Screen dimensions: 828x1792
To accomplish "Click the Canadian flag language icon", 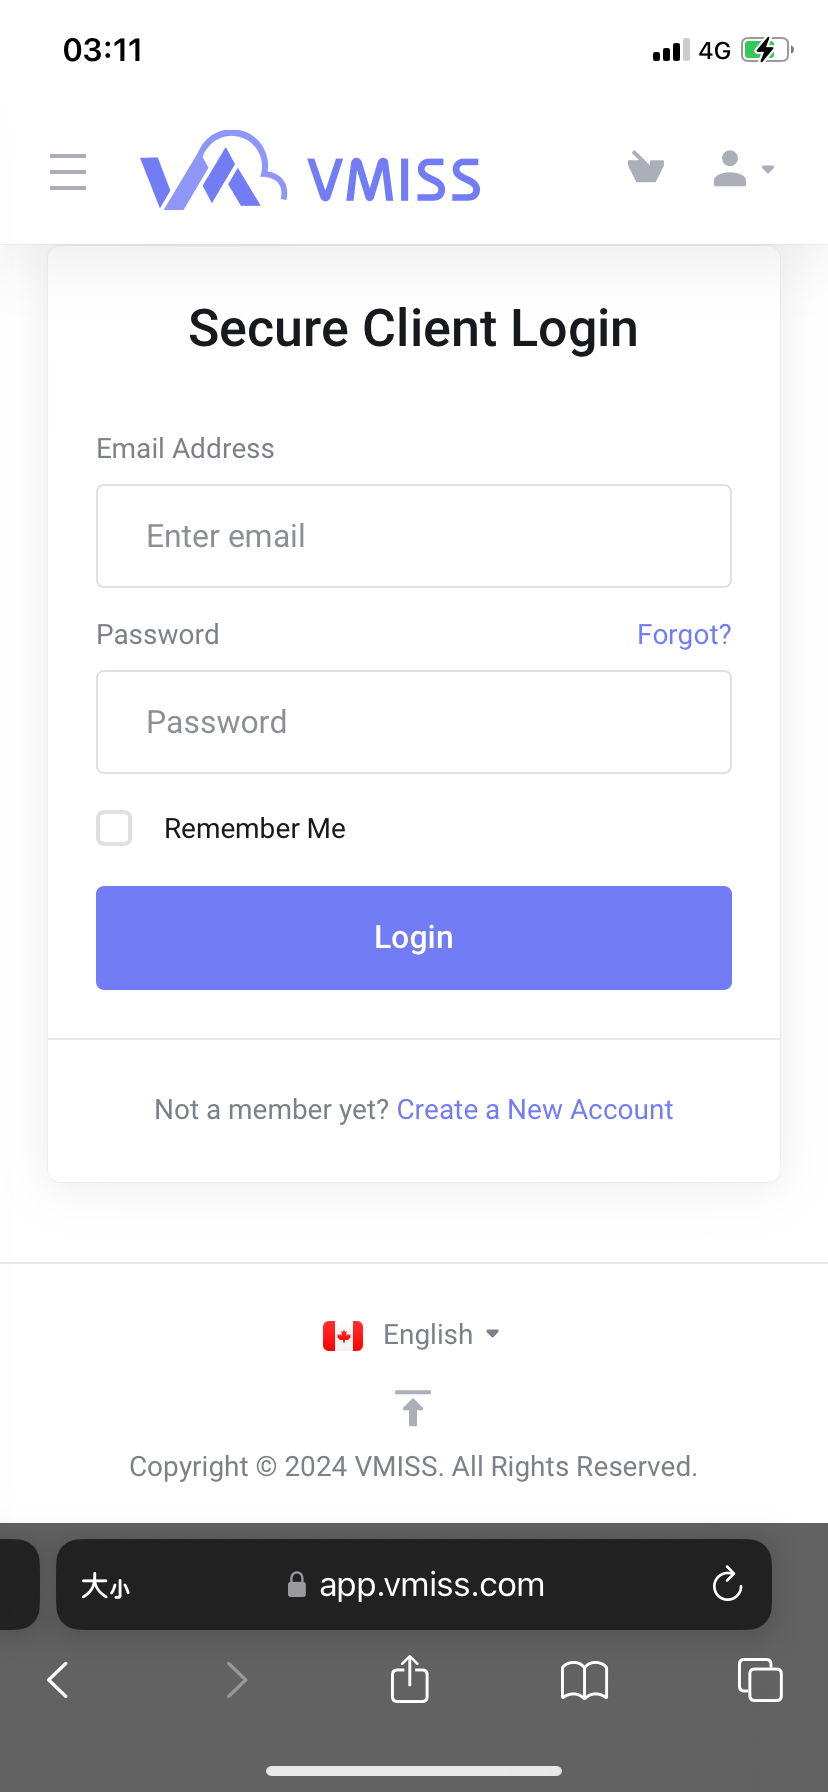I will pyautogui.click(x=343, y=1336).
